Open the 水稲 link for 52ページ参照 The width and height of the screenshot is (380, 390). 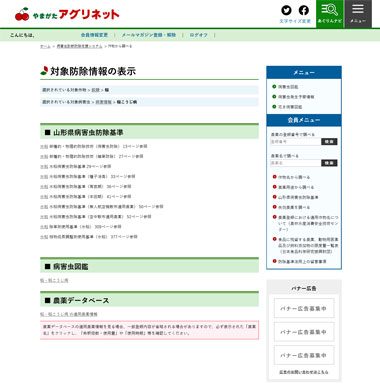pos(44,217)
